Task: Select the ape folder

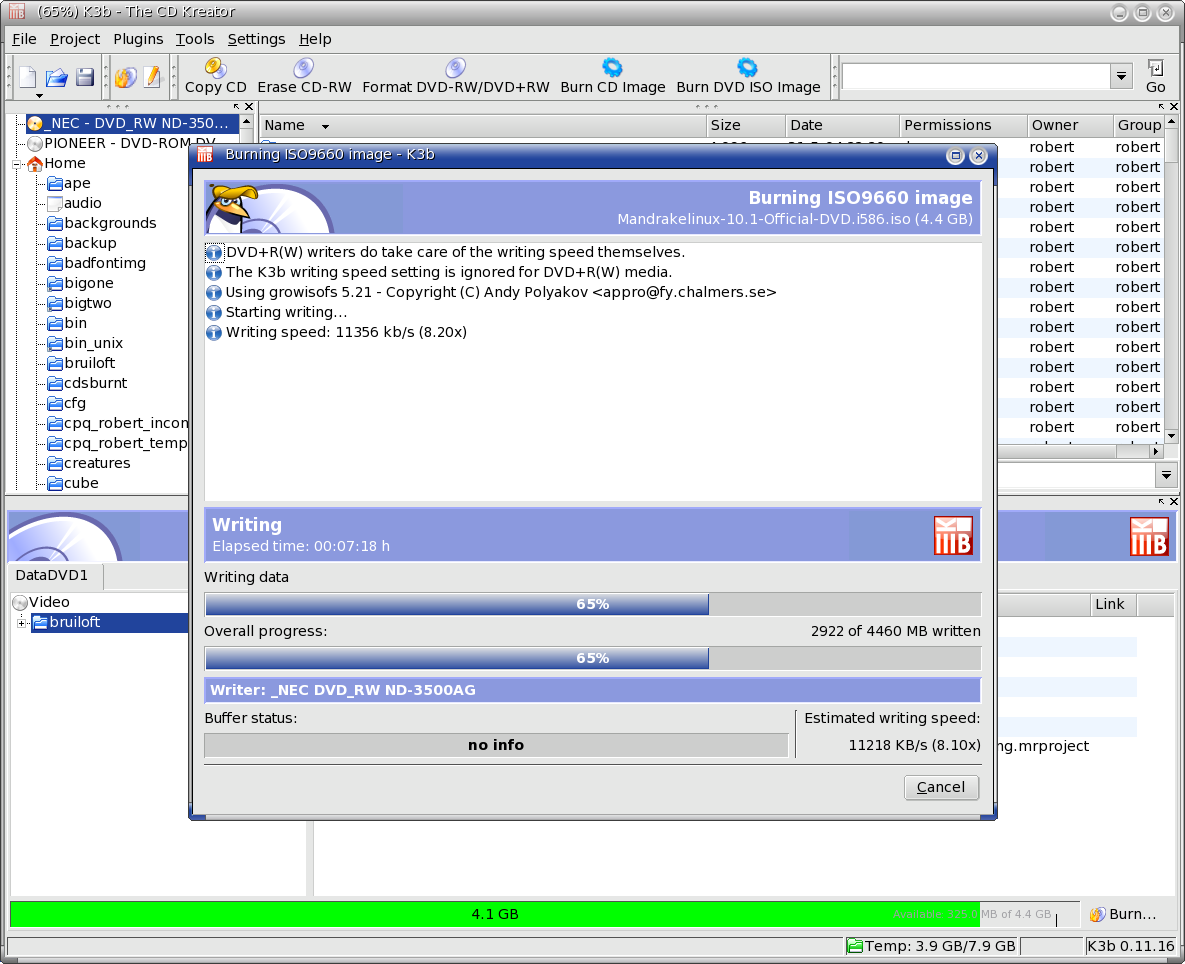Action: click(x=69, y=183)
